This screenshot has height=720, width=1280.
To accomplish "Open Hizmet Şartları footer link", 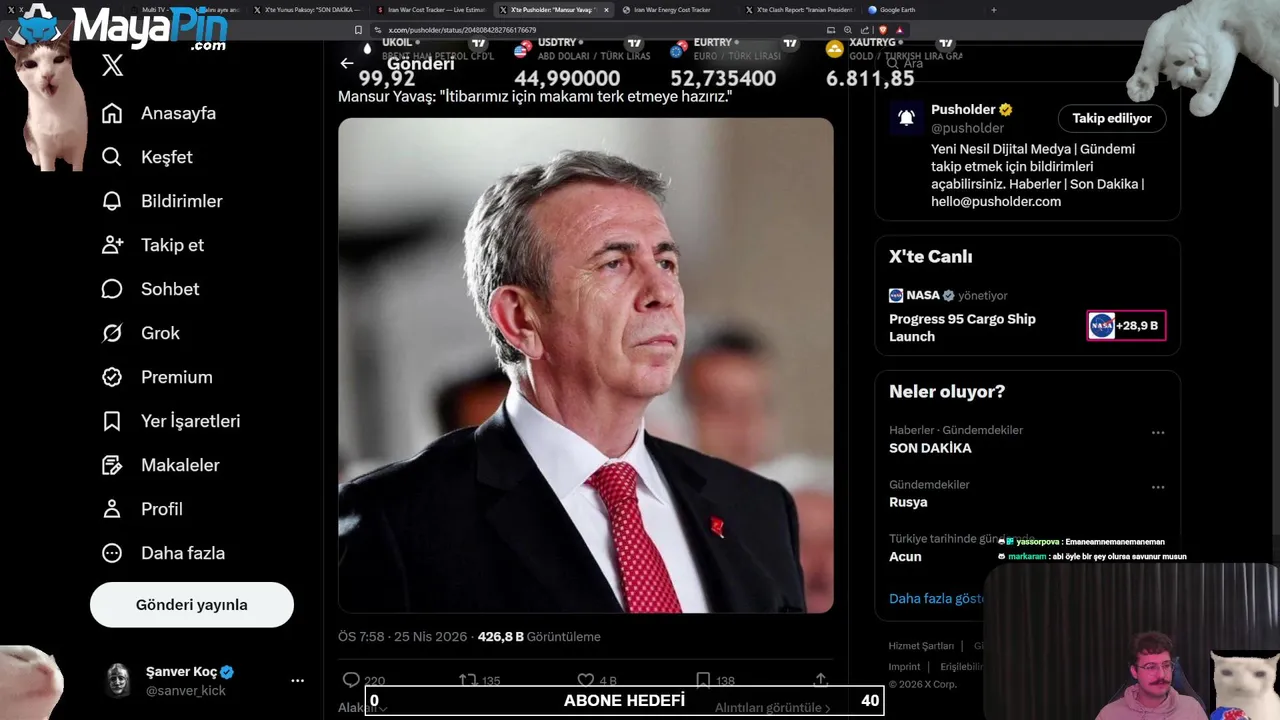I will pos(921,646).
